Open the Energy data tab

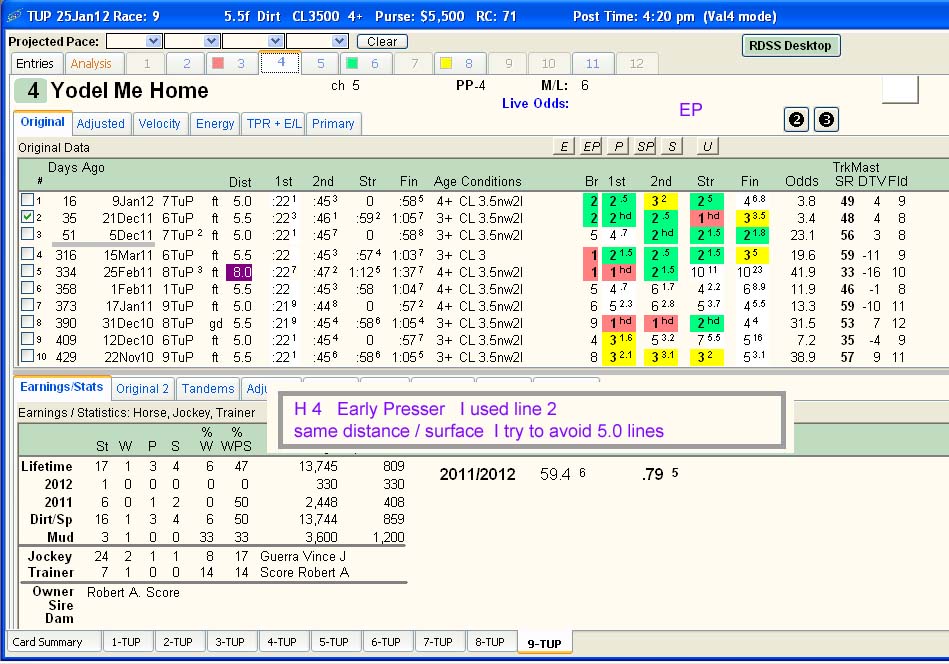[215, 123]
